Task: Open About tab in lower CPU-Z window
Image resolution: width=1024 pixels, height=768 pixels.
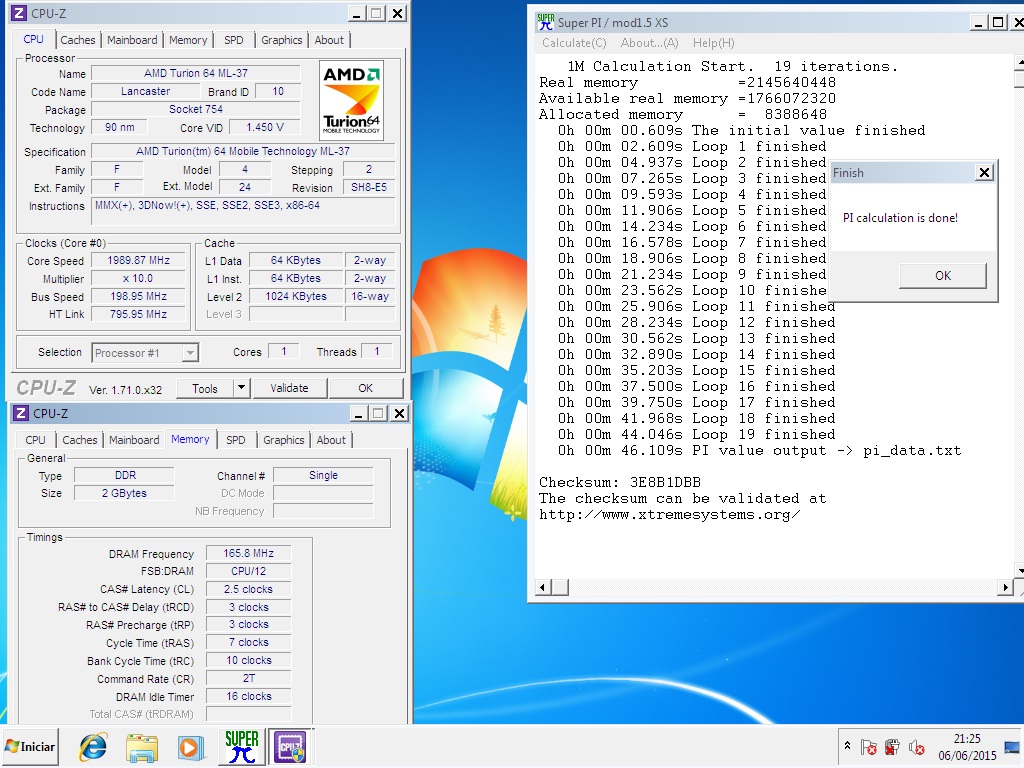Action: pos(330,440)
